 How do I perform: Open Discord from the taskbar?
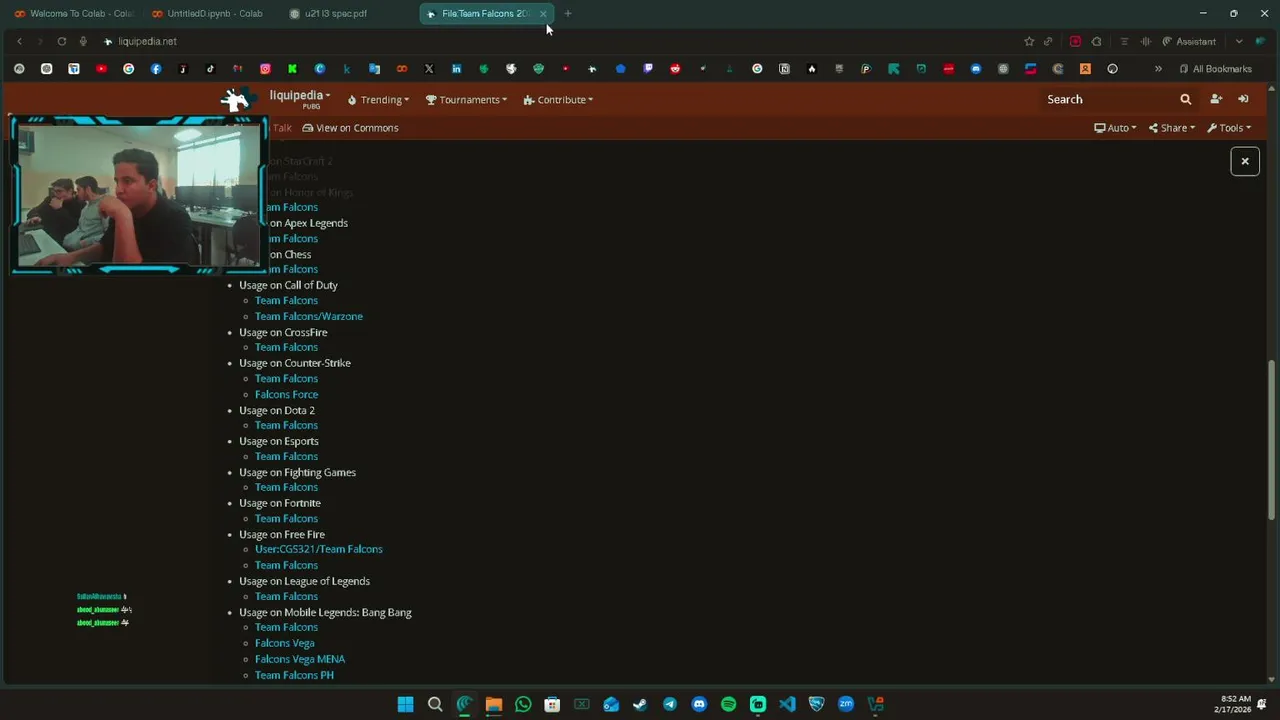pos(699,704)
